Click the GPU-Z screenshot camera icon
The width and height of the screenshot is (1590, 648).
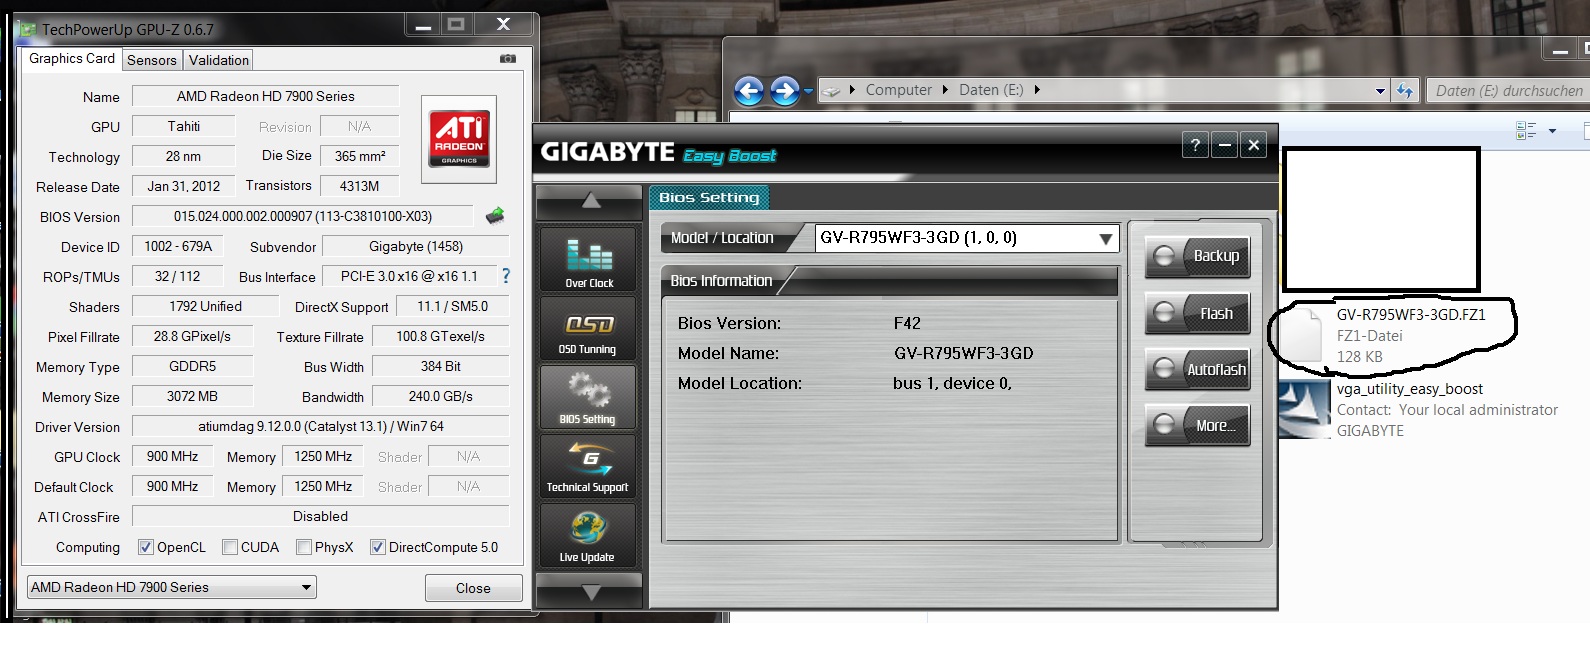[x=508, y=59]
